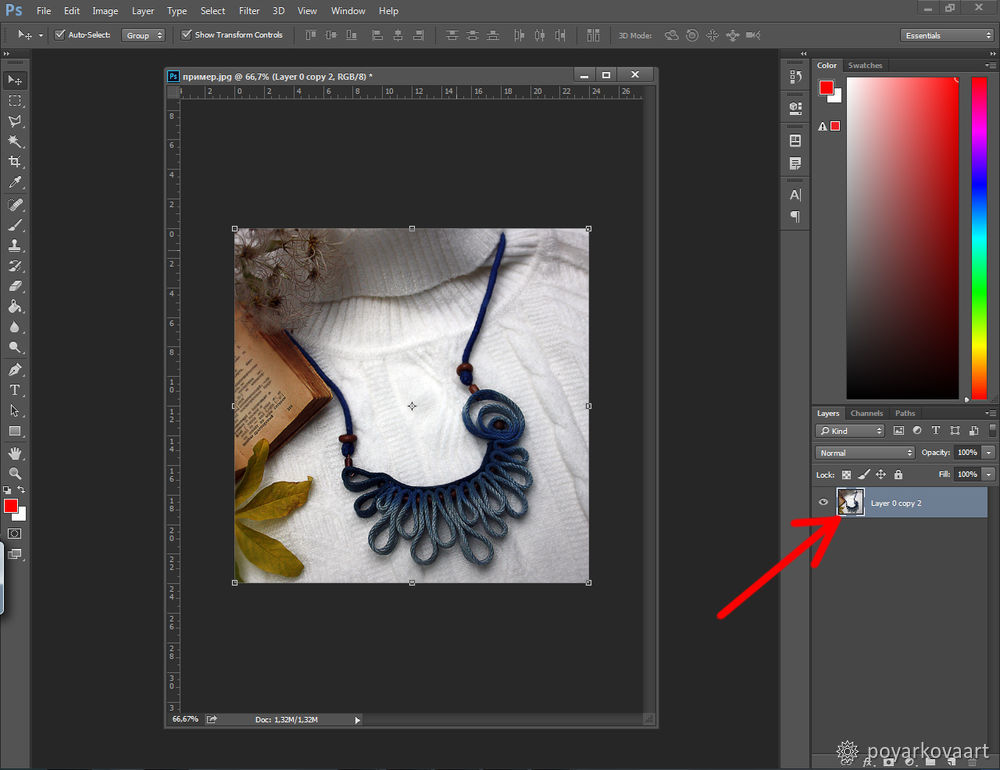Toggle the Auto-Select checkbox
This screenshot has width=1000, height=770.
pyautogui.click(x=60, y=35)
